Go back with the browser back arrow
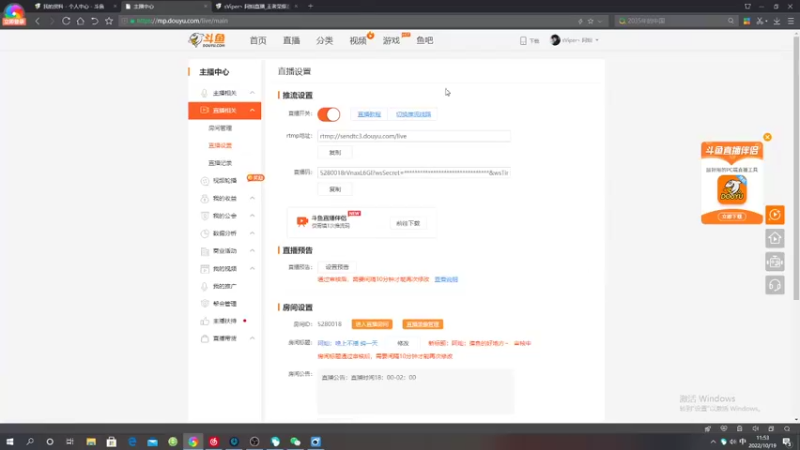 [x=37, y=21]
